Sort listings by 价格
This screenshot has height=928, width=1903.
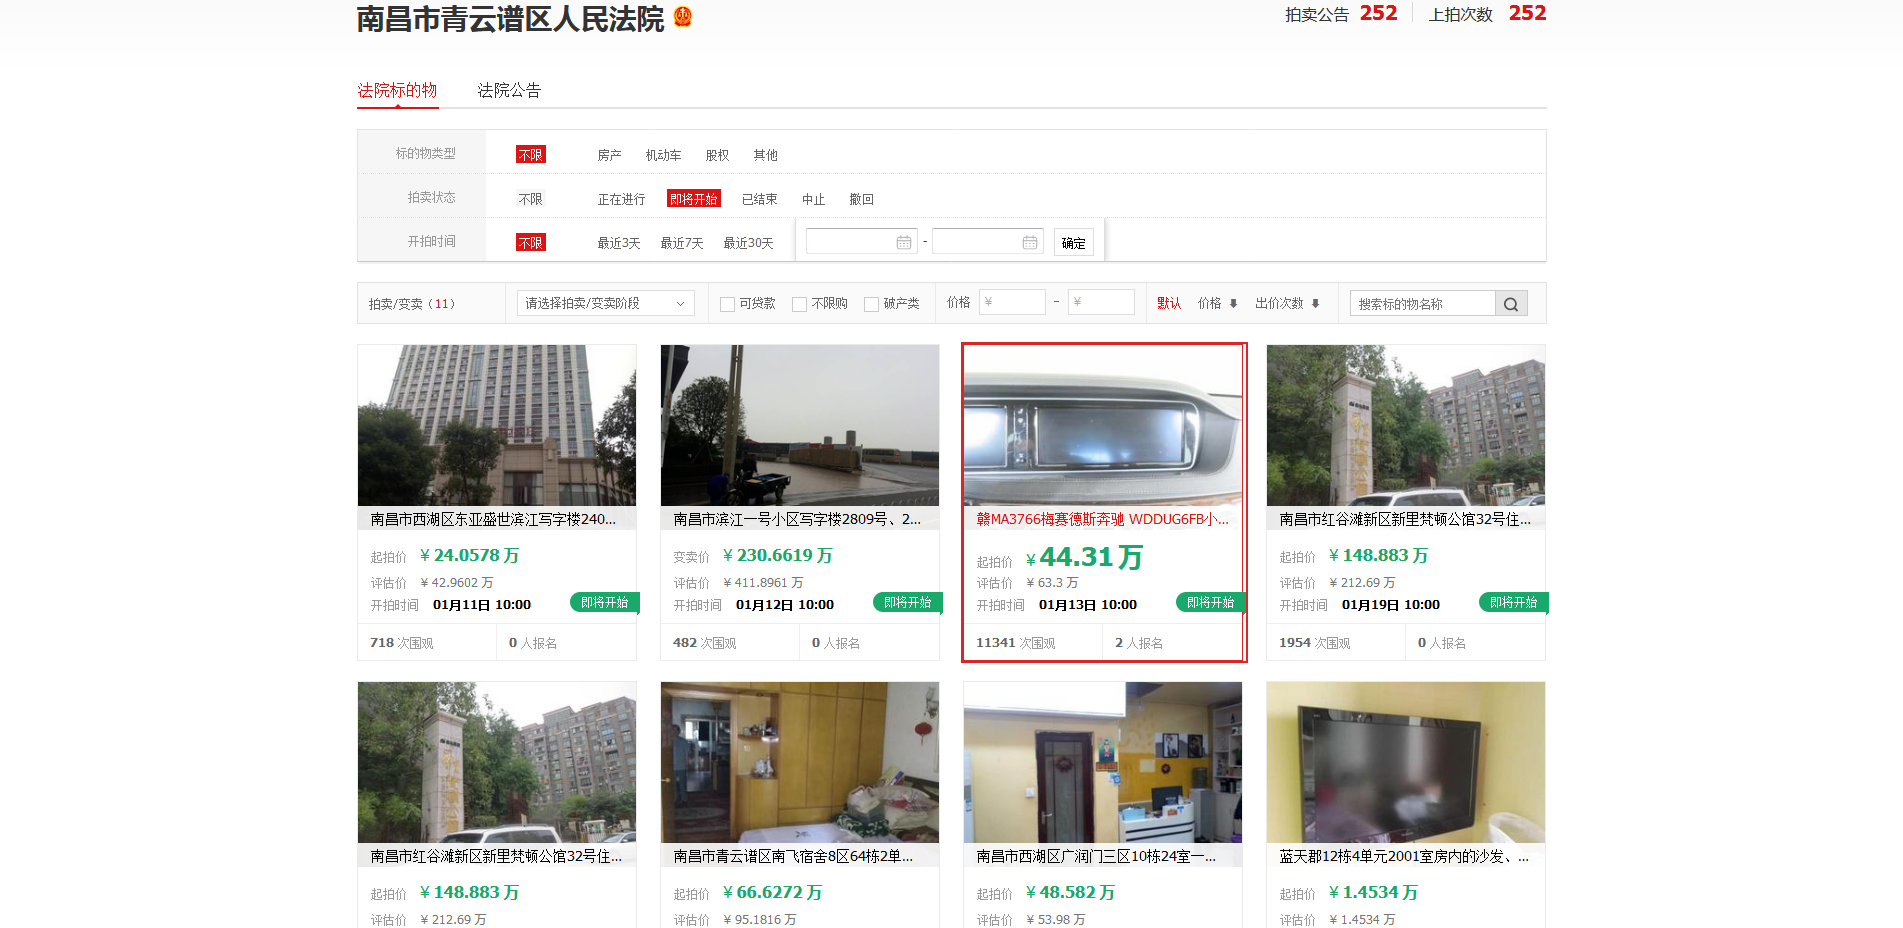[1209, 304]
